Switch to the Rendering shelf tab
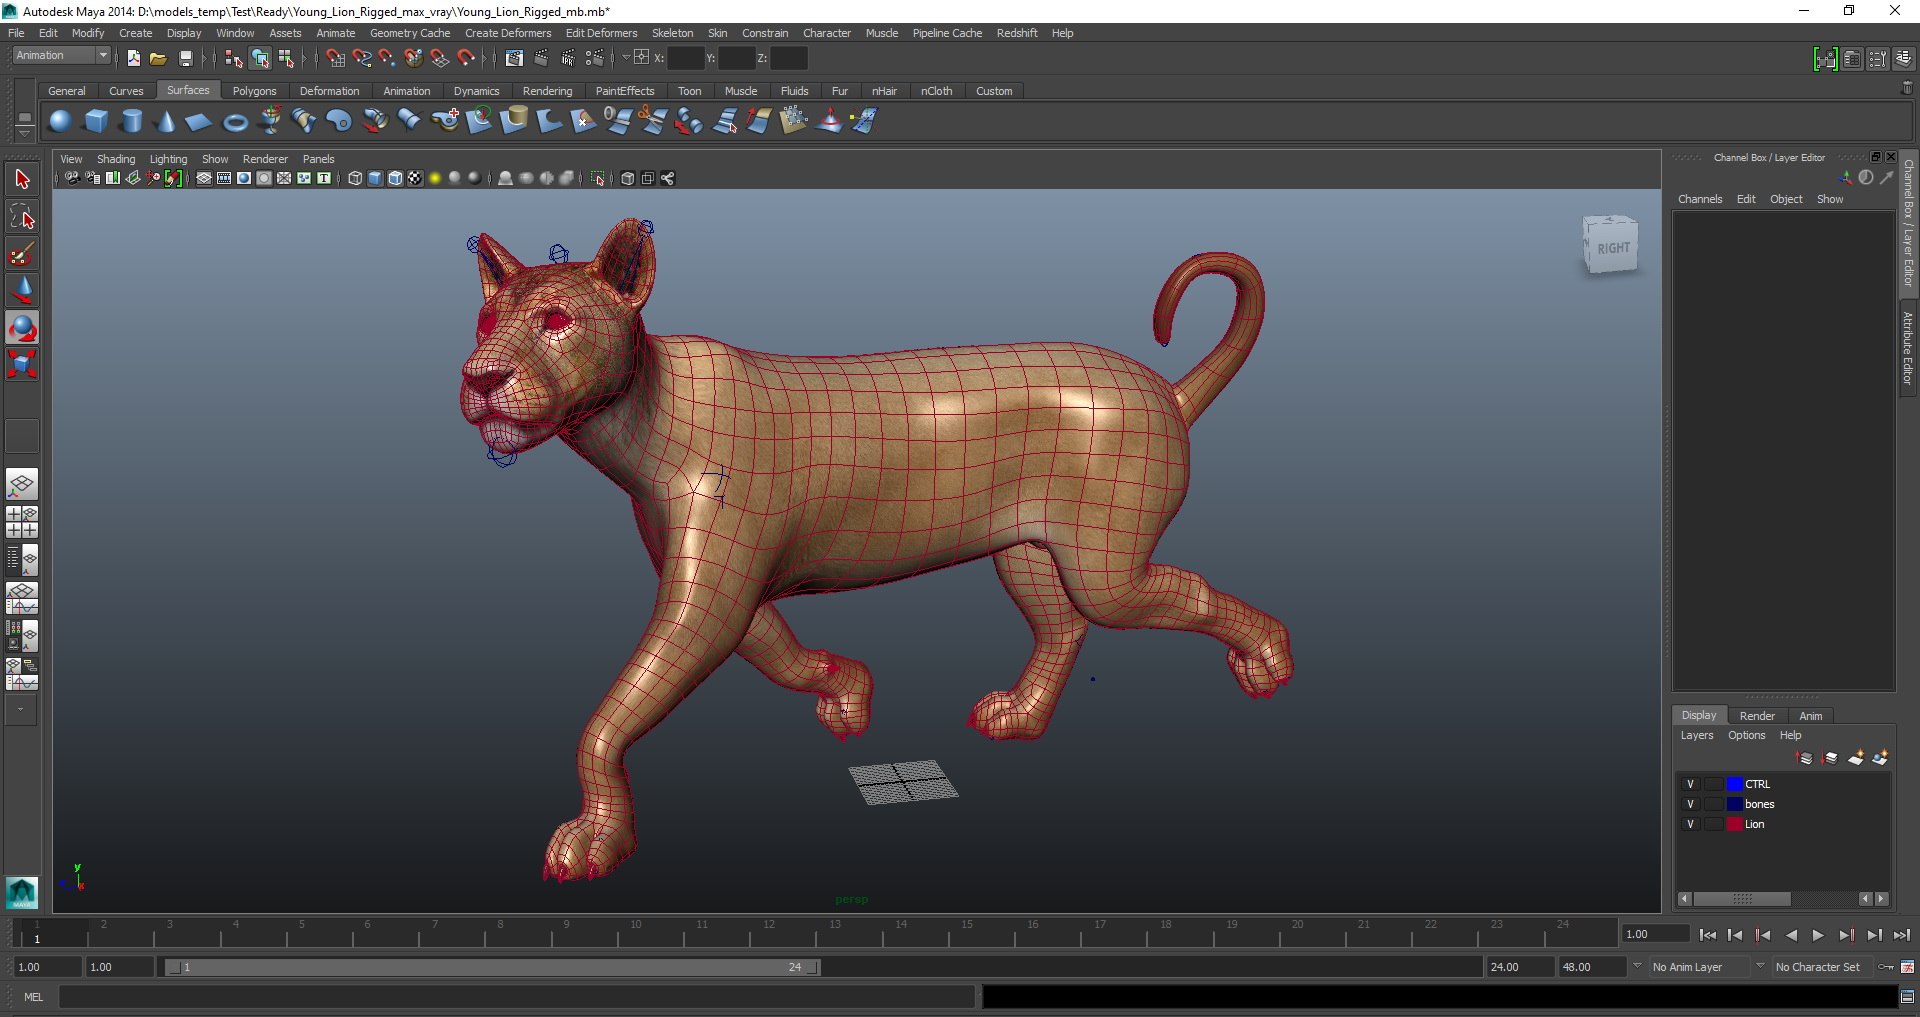This screenshot has height=1017, width=1920. click(547, 91)
